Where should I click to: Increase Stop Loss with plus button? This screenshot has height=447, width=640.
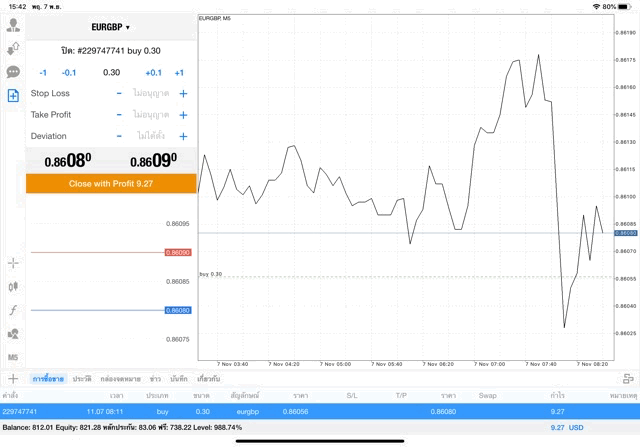tap(183, 93)
